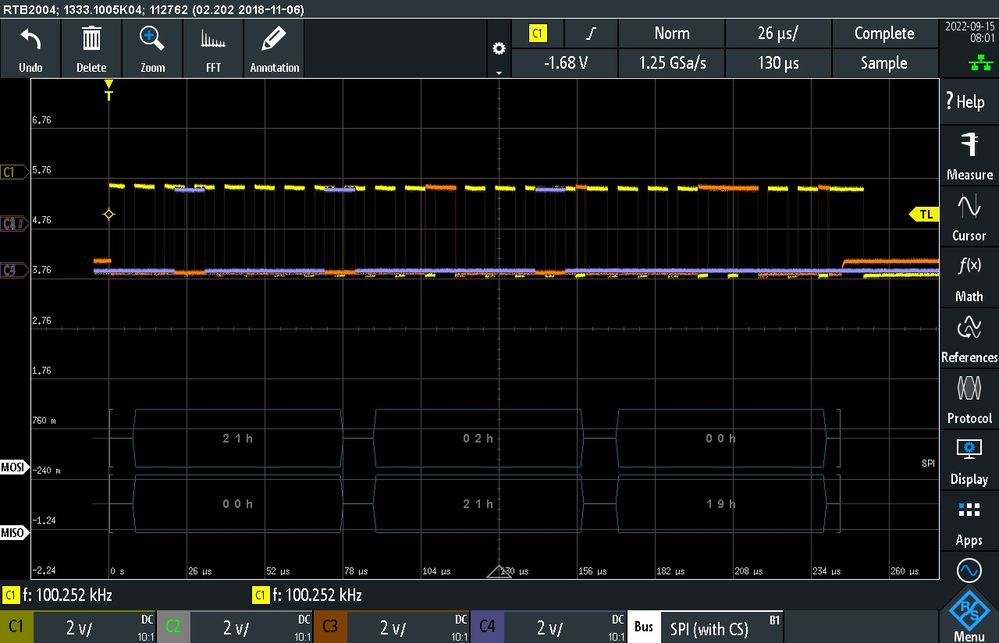Select the yellow TL trigger level marker
999x643 pixels.
(924, 215)
